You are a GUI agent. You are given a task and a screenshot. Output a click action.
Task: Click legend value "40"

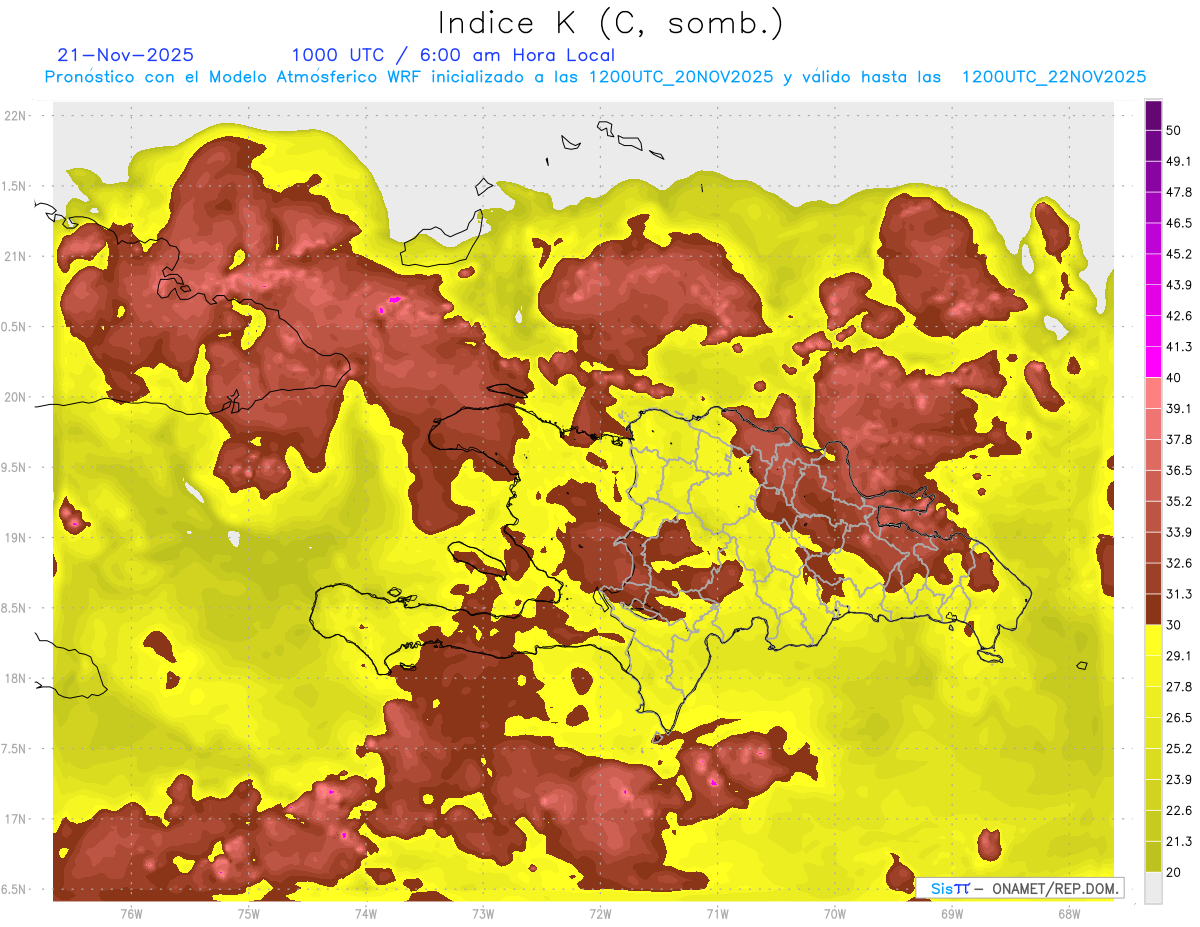1175,378
